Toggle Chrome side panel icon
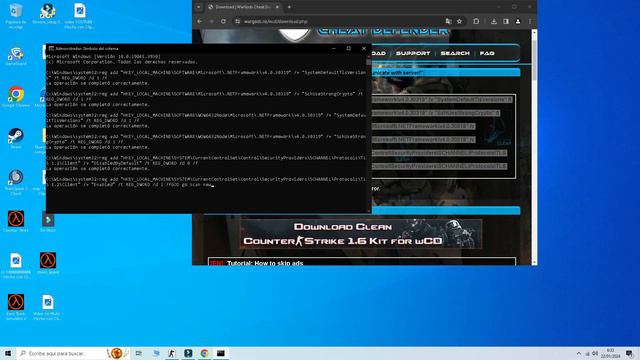This screenshot has width=640, height=360. (x=506, y=21)
